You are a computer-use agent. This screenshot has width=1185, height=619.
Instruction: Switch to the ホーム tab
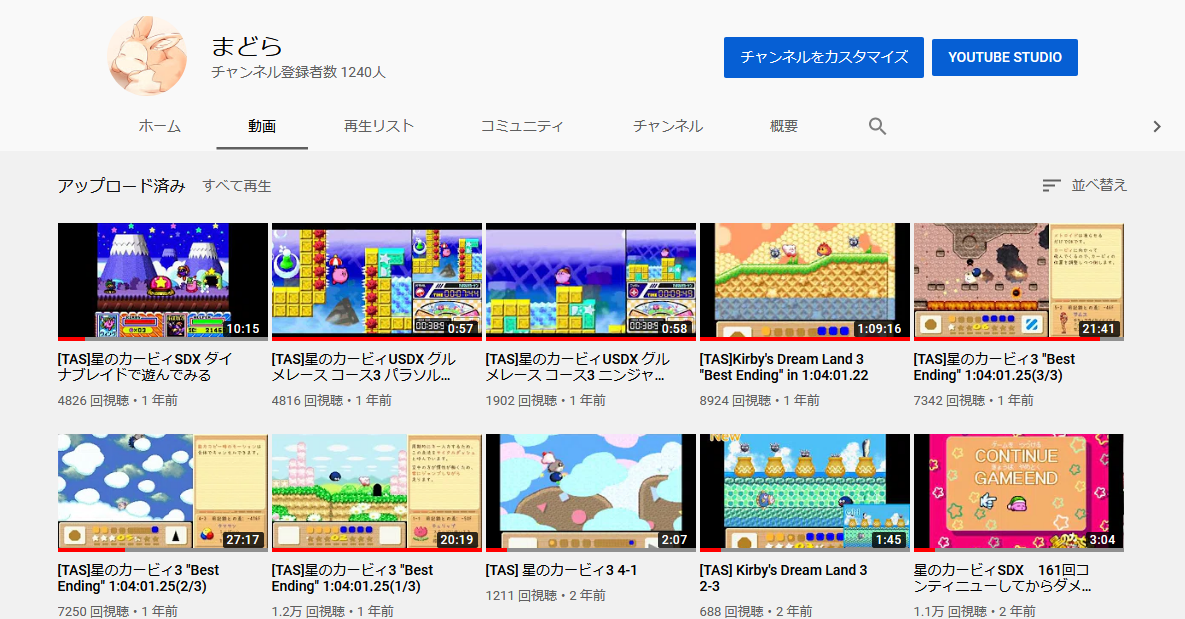click(x=159, y=126)
